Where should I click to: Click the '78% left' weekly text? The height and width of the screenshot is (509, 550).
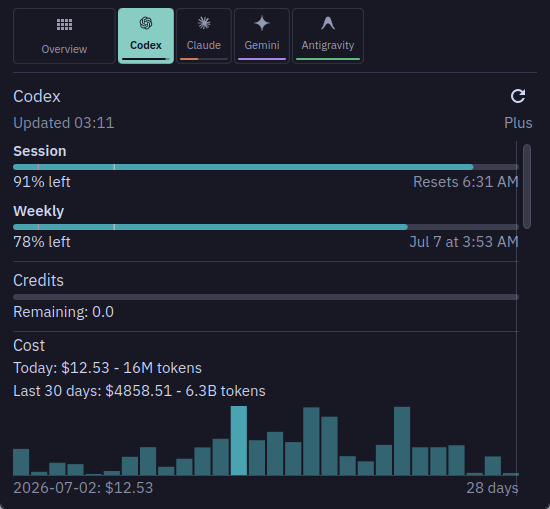click(x=42, y=242)
